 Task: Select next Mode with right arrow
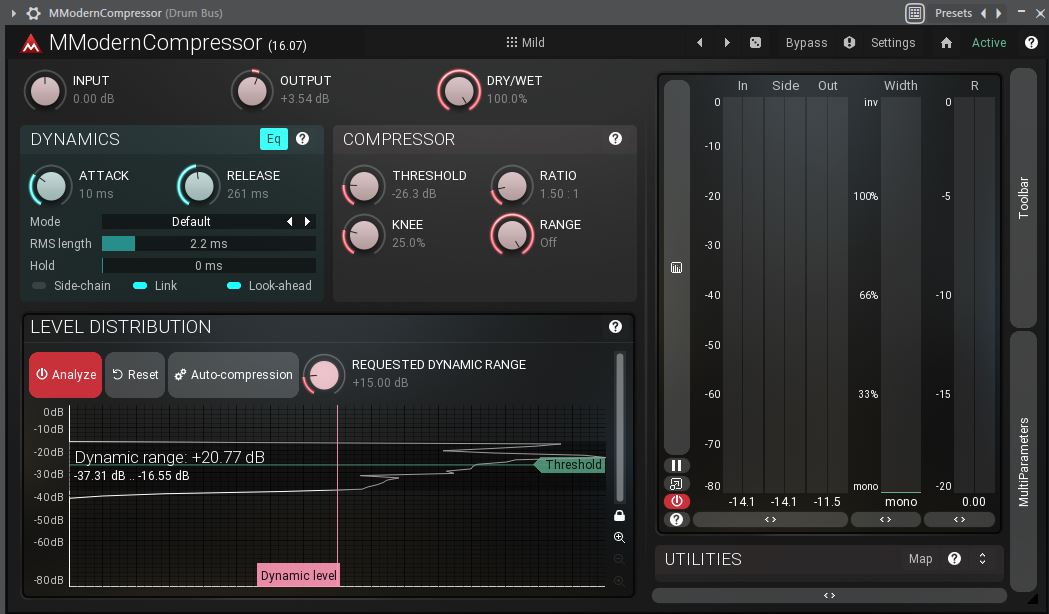307,221
